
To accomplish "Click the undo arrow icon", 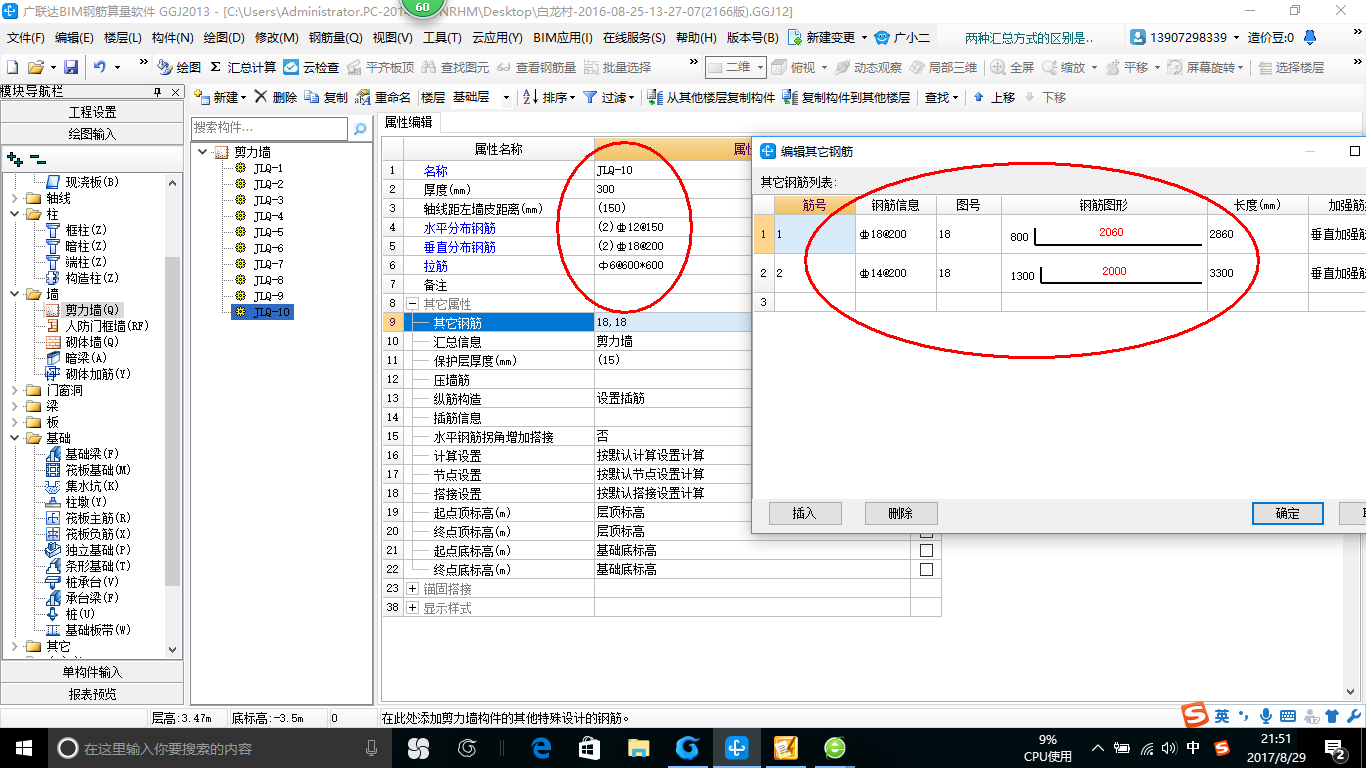I will click(x=100, y=67).
